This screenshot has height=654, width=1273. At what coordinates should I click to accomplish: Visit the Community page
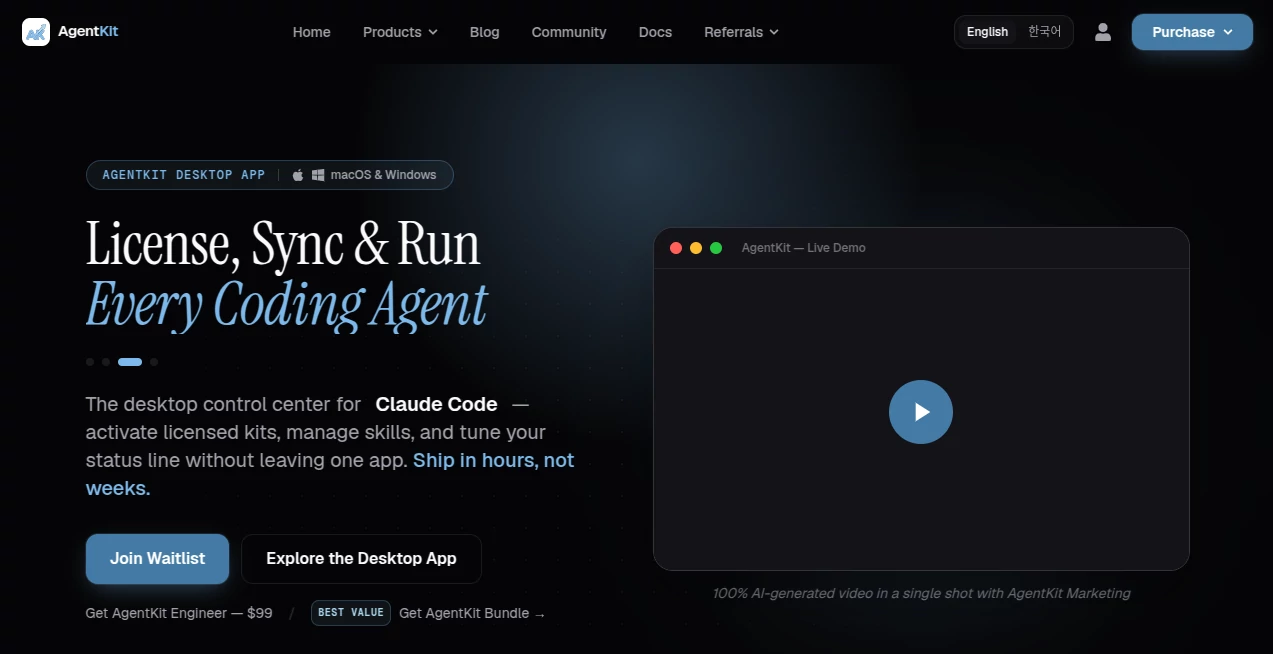point(569,32)
